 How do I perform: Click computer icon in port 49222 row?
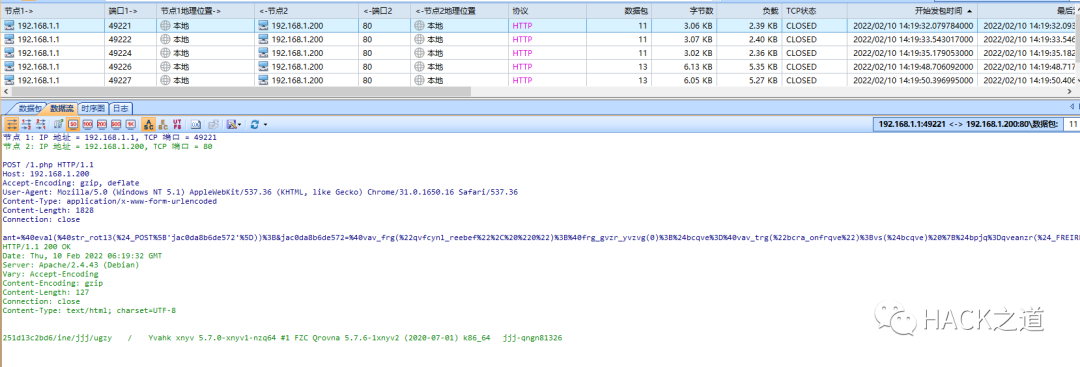point(9,39)
